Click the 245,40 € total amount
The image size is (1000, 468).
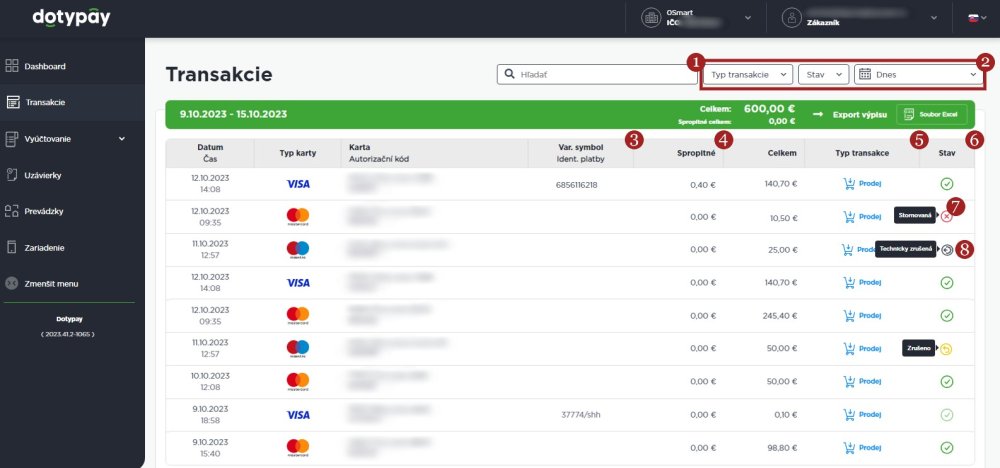pyautogui.click(x=780, y=316)
